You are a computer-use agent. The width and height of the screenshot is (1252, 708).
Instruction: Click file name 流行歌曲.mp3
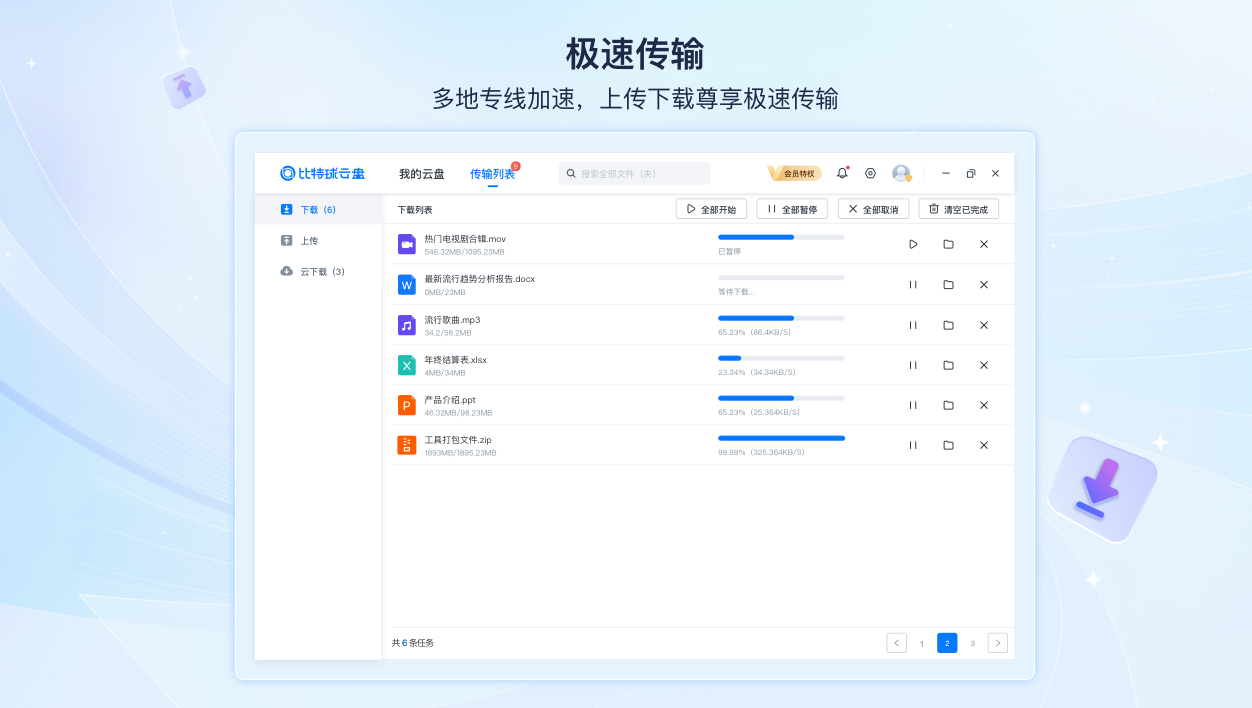(452, 320)
